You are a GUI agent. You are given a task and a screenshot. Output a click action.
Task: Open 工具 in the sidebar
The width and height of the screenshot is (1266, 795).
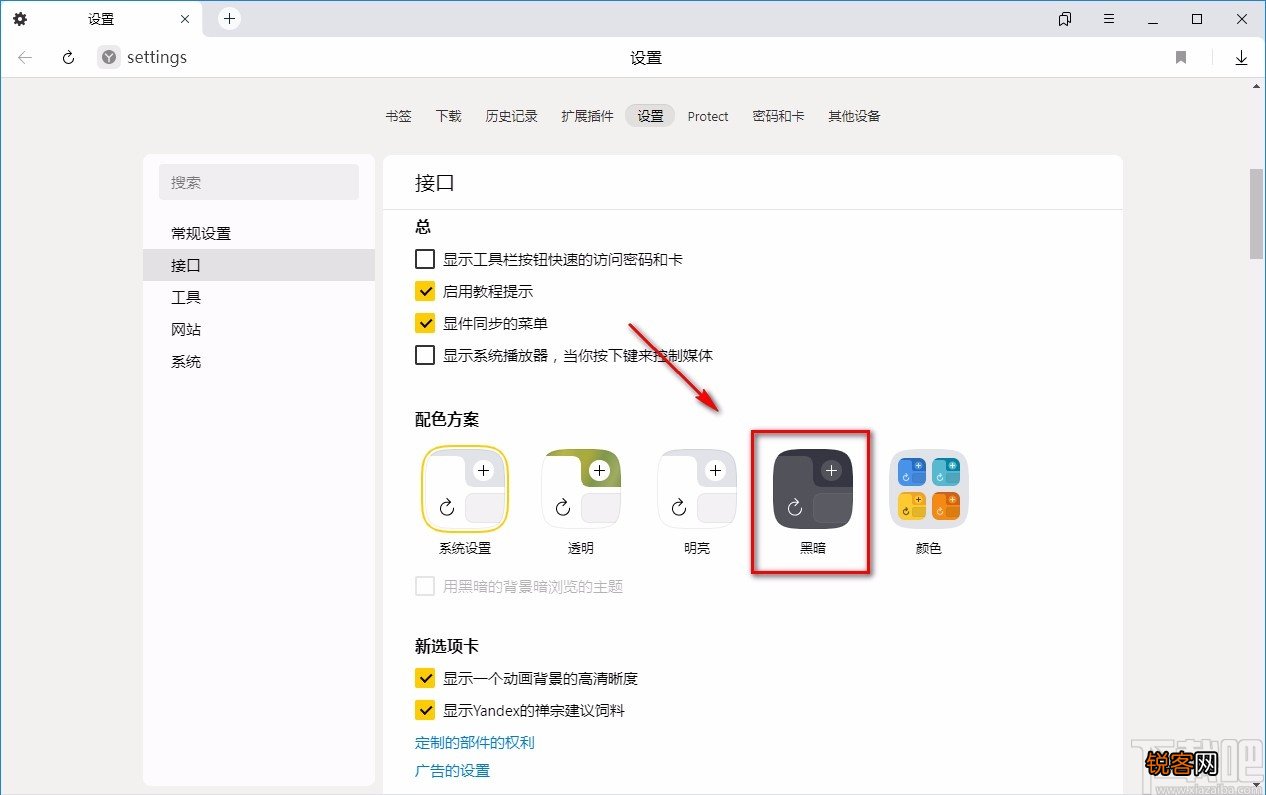(259, 297)
